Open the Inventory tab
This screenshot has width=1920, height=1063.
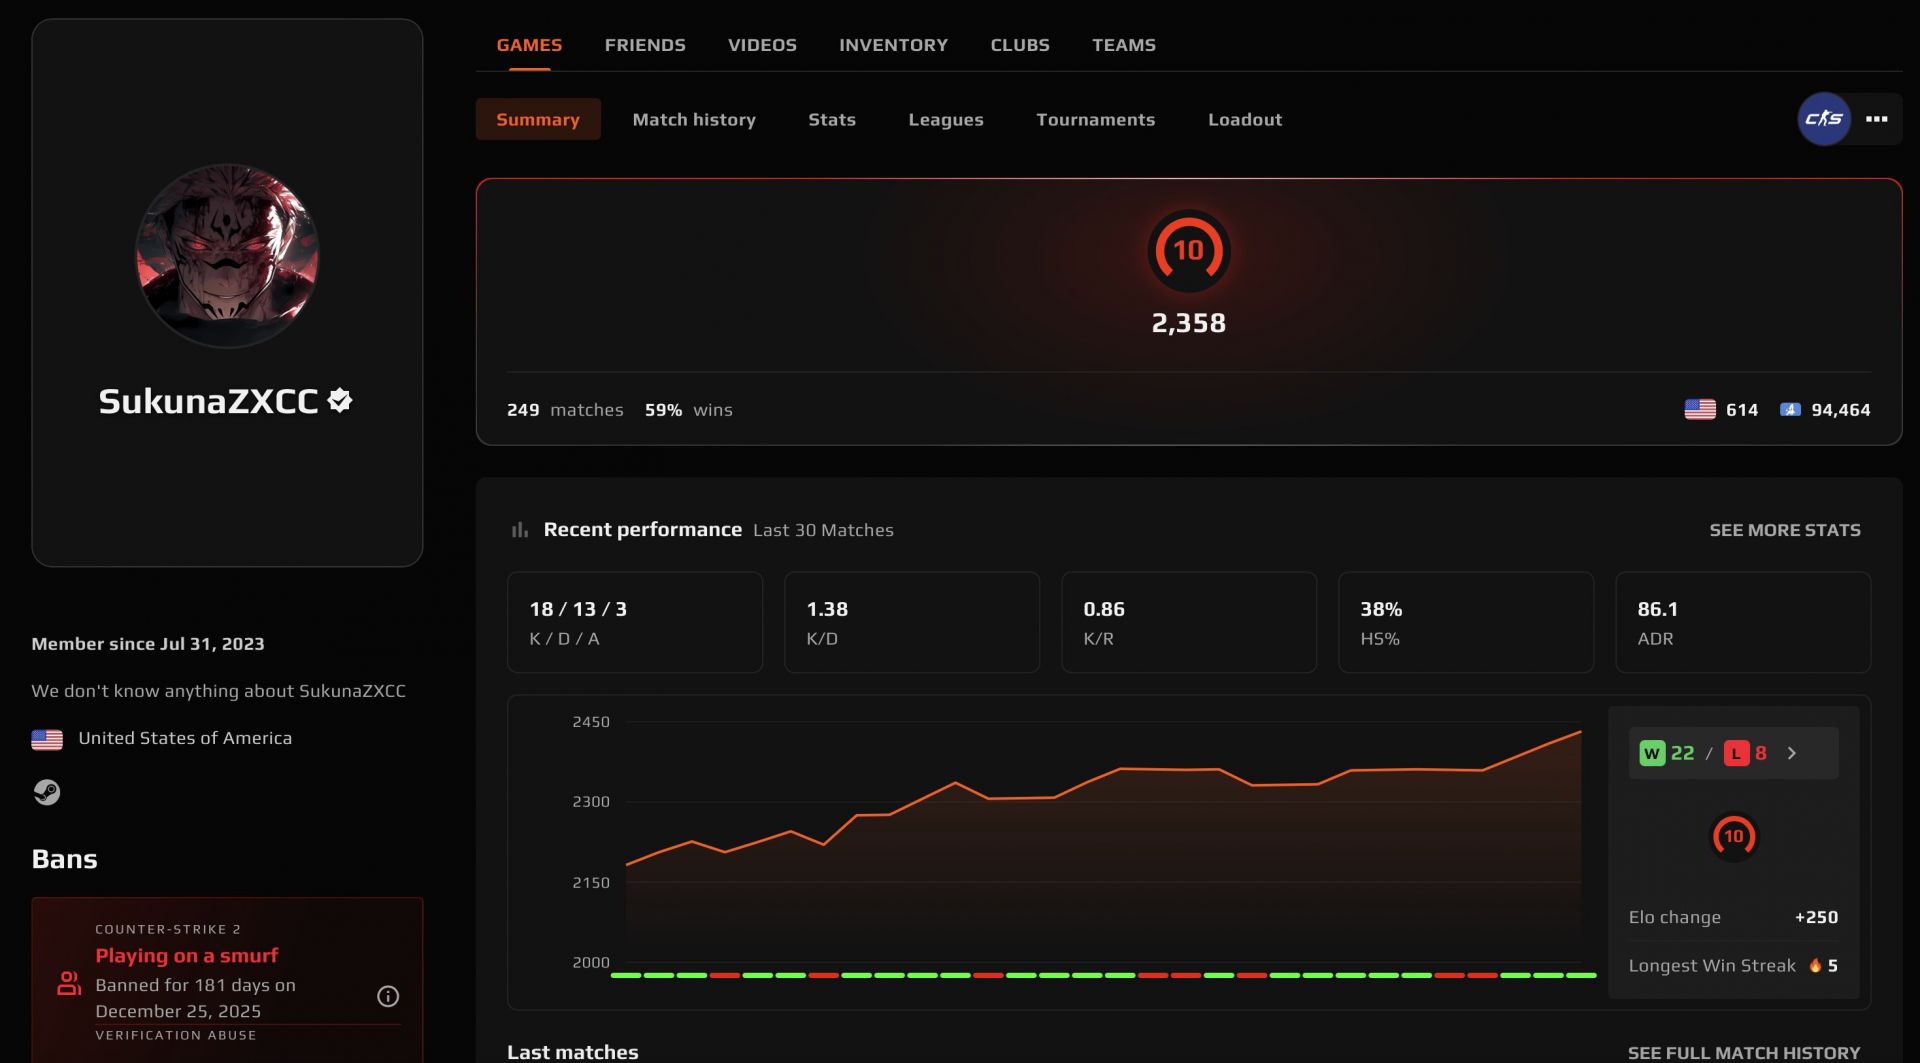point(893,45)
